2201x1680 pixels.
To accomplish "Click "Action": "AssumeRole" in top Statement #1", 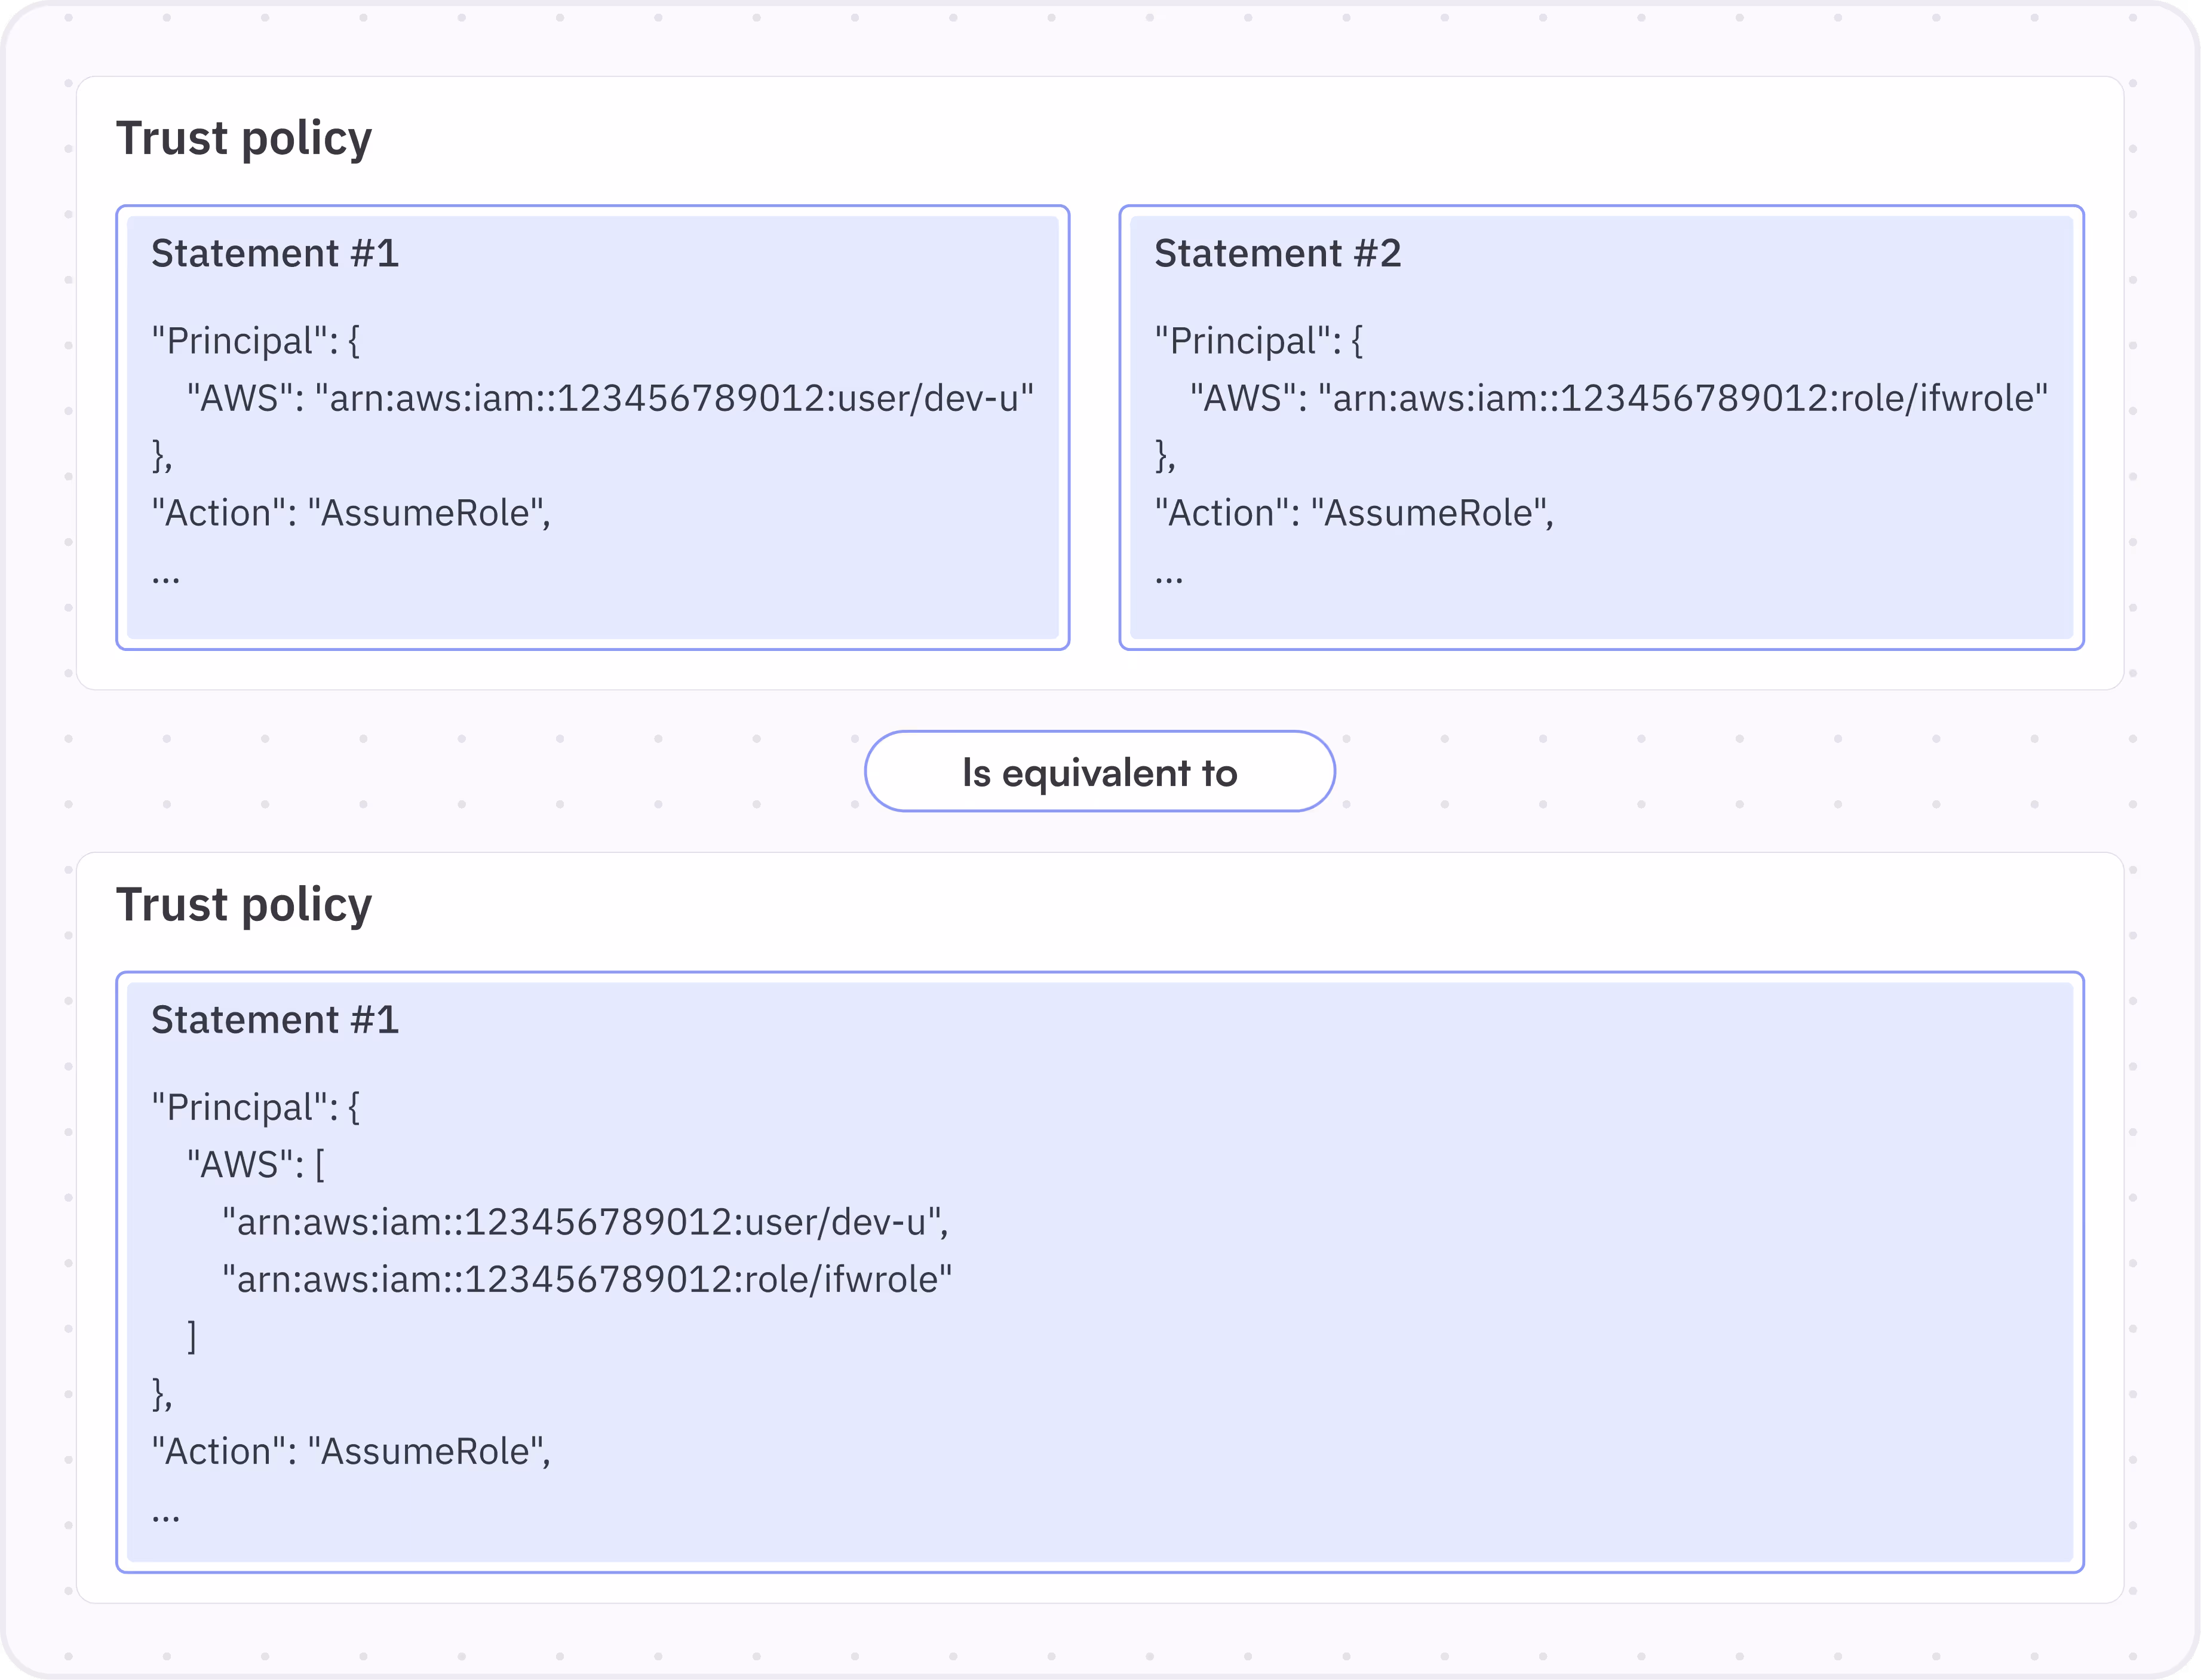I will click(350, 513).
